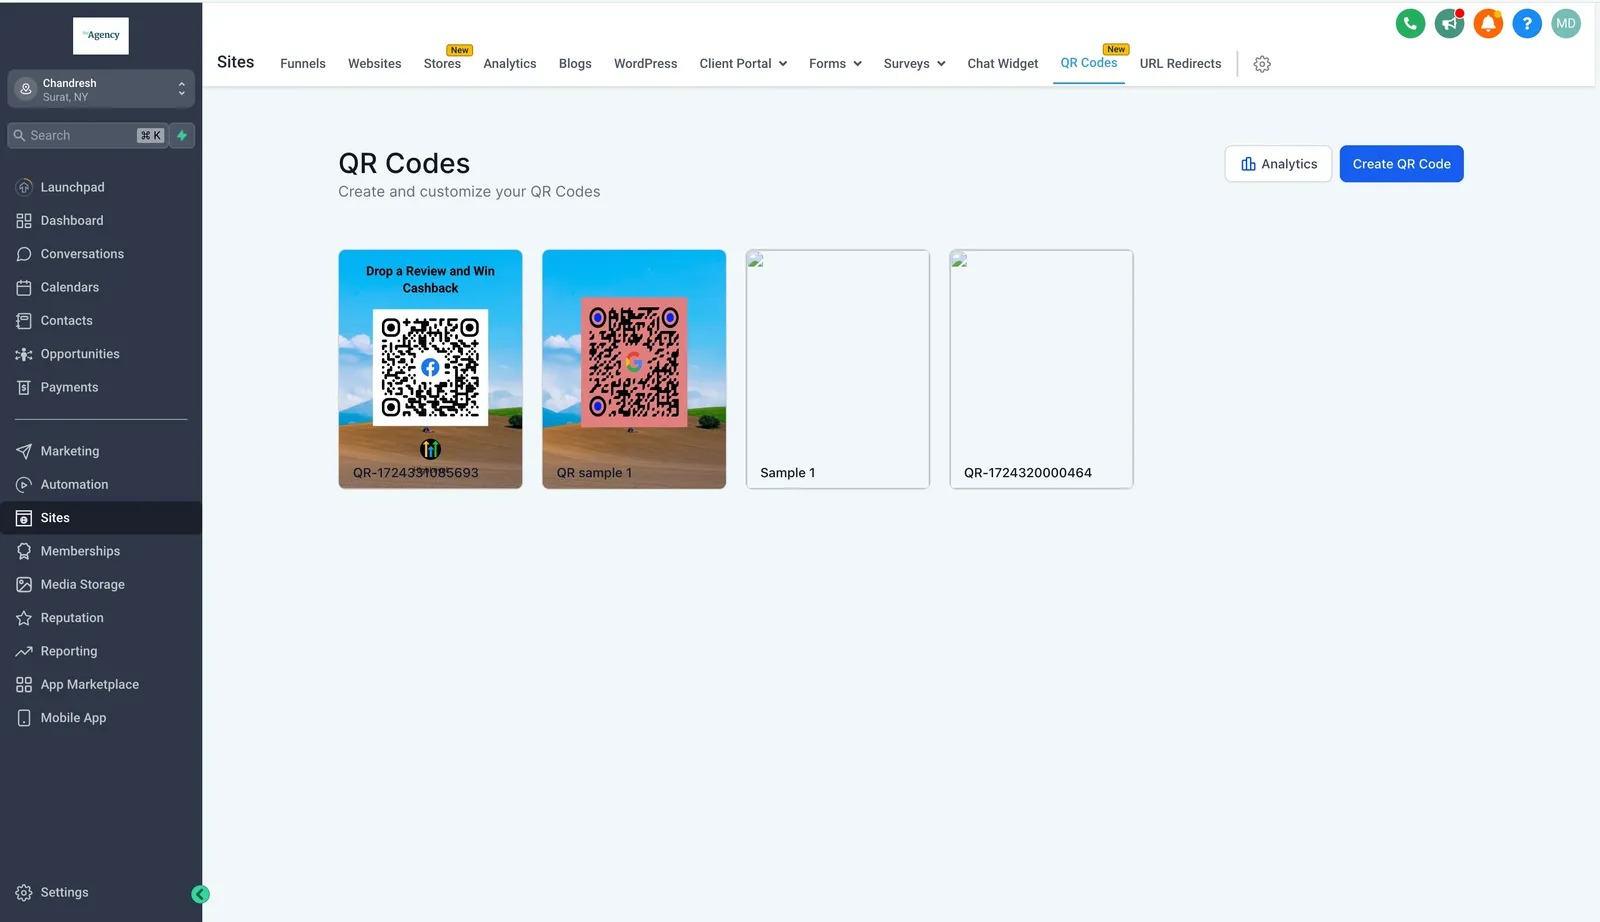Click the Analytics button
Screen dimensions: 1600x922
pyautogui.click(x=1279, y=164)
